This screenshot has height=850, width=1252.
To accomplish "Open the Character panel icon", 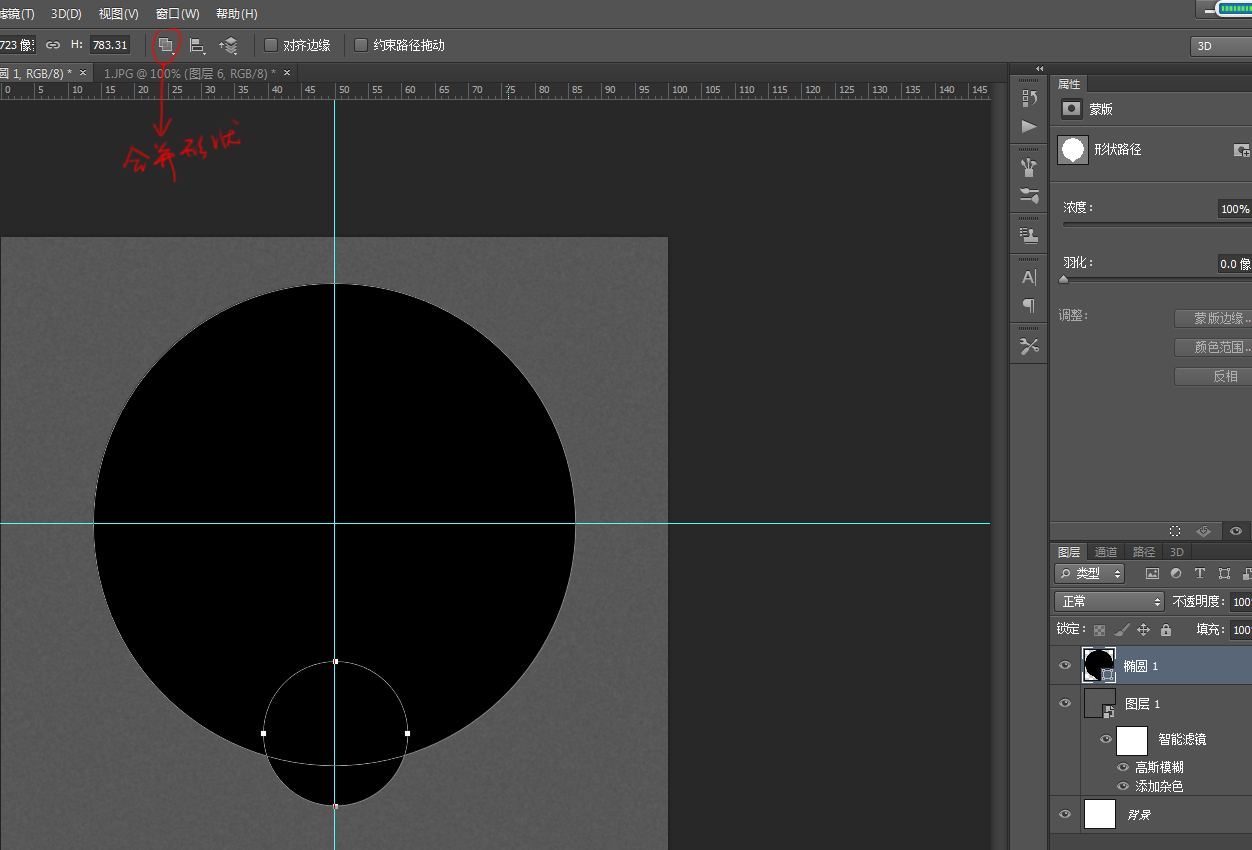I will (1029, 277).
